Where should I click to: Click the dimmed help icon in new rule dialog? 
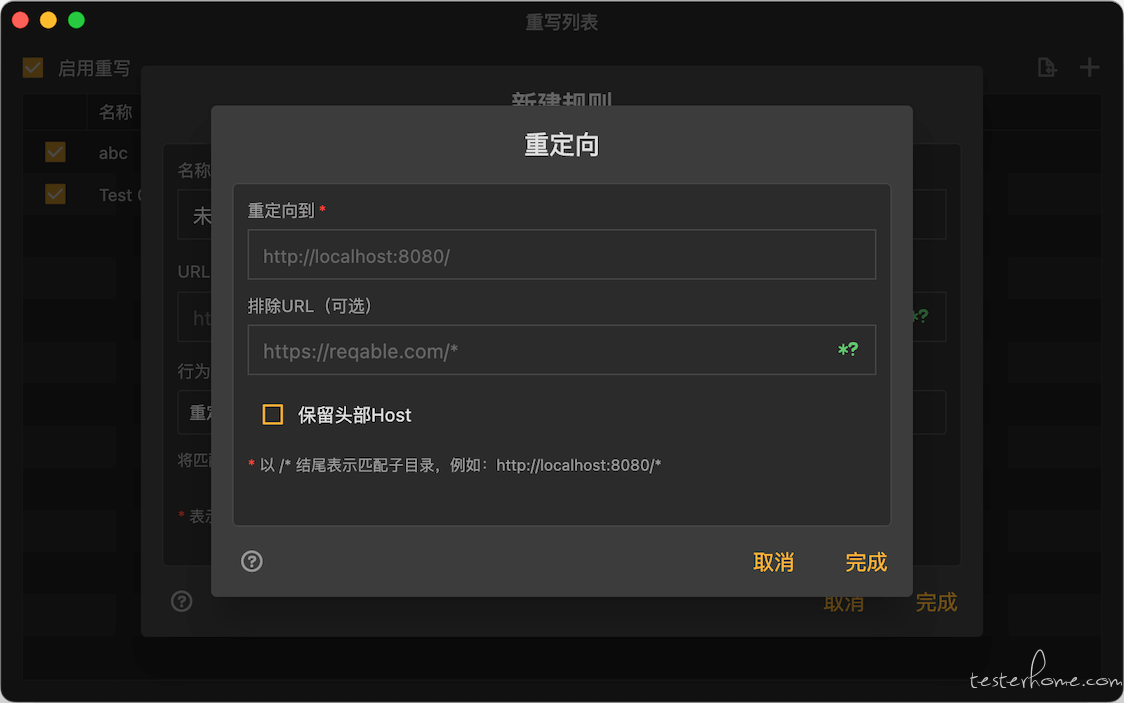tap(182, 601)
